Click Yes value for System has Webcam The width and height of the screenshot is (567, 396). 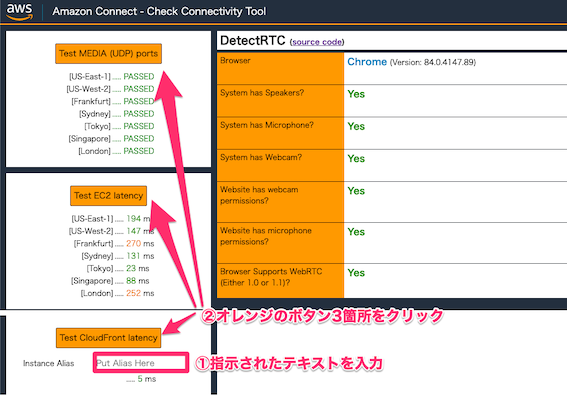(x=356, y=158)
